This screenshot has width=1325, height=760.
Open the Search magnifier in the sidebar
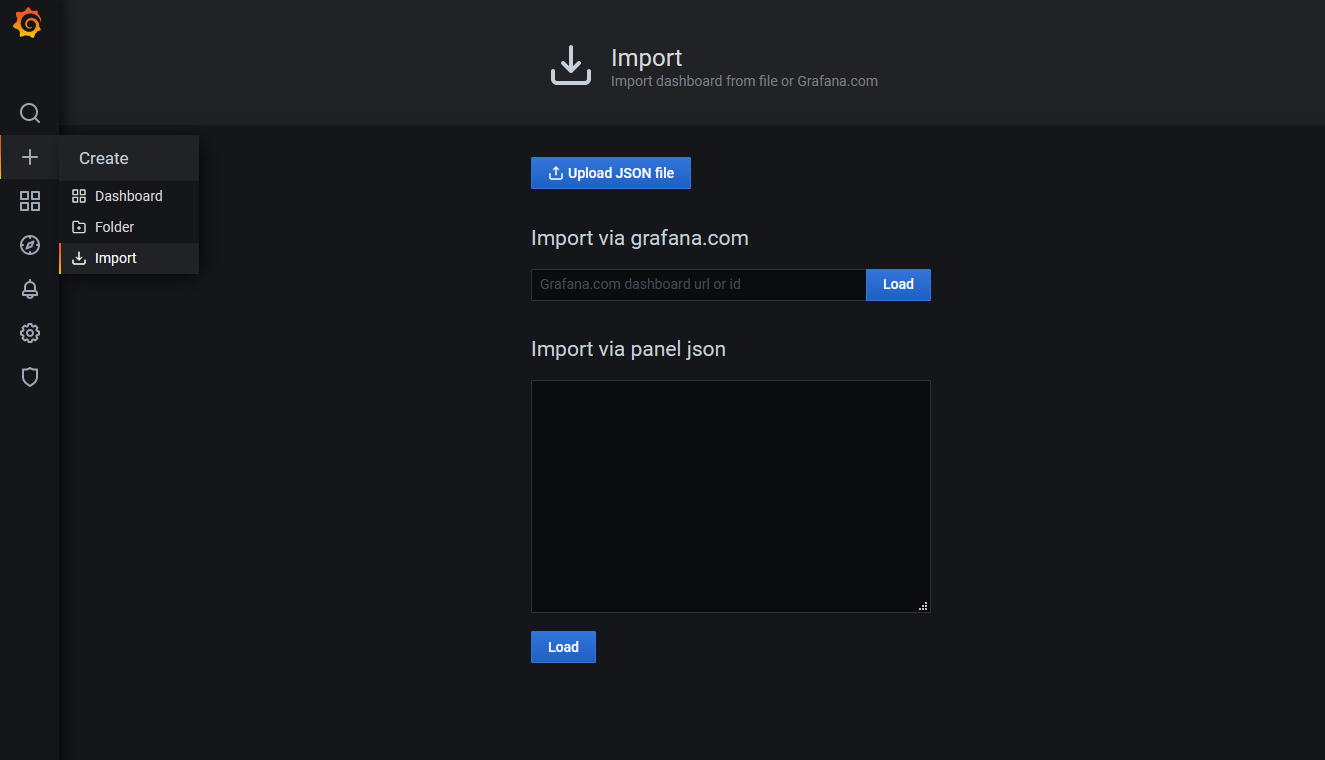(30, 113)
